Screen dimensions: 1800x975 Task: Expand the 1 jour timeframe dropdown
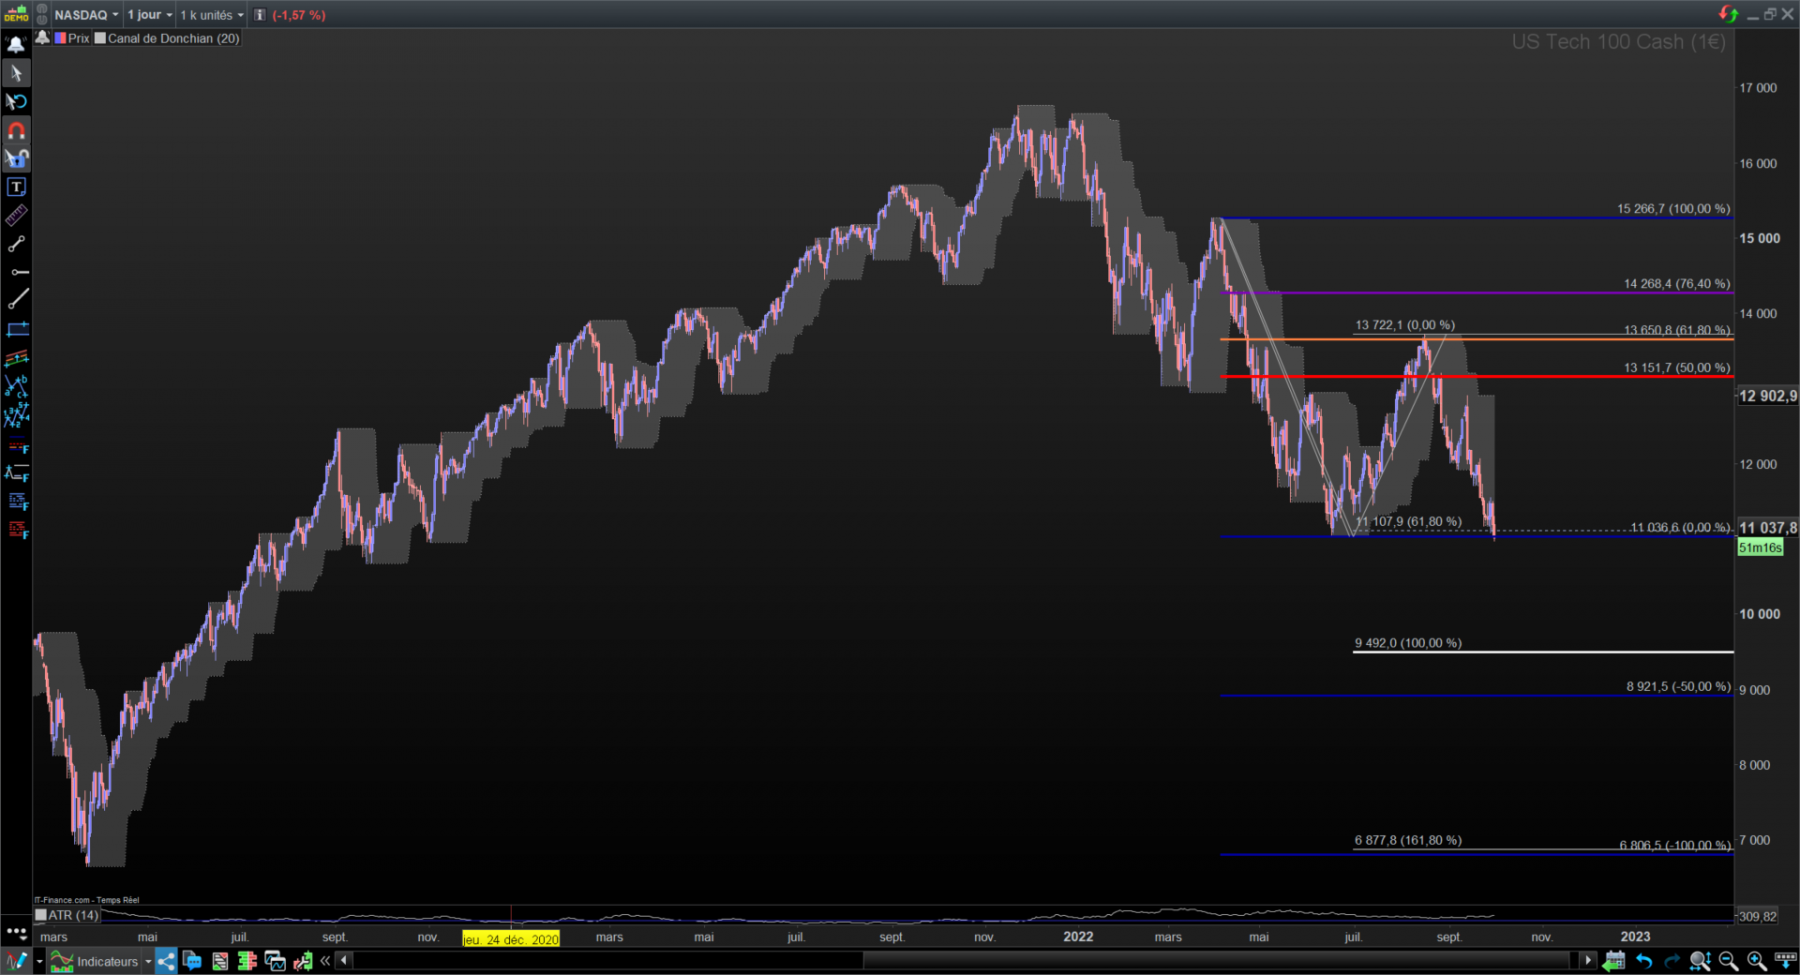150,15
